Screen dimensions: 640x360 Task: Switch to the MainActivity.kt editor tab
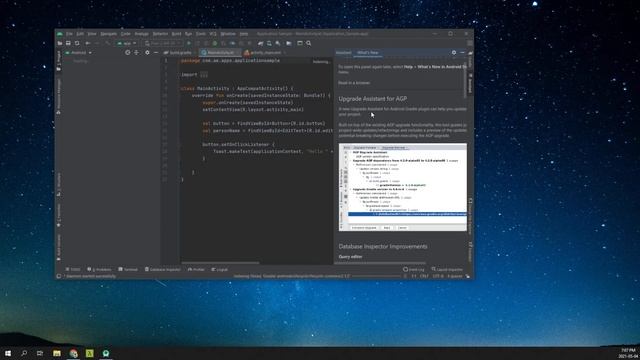click(x=220, y=53)
